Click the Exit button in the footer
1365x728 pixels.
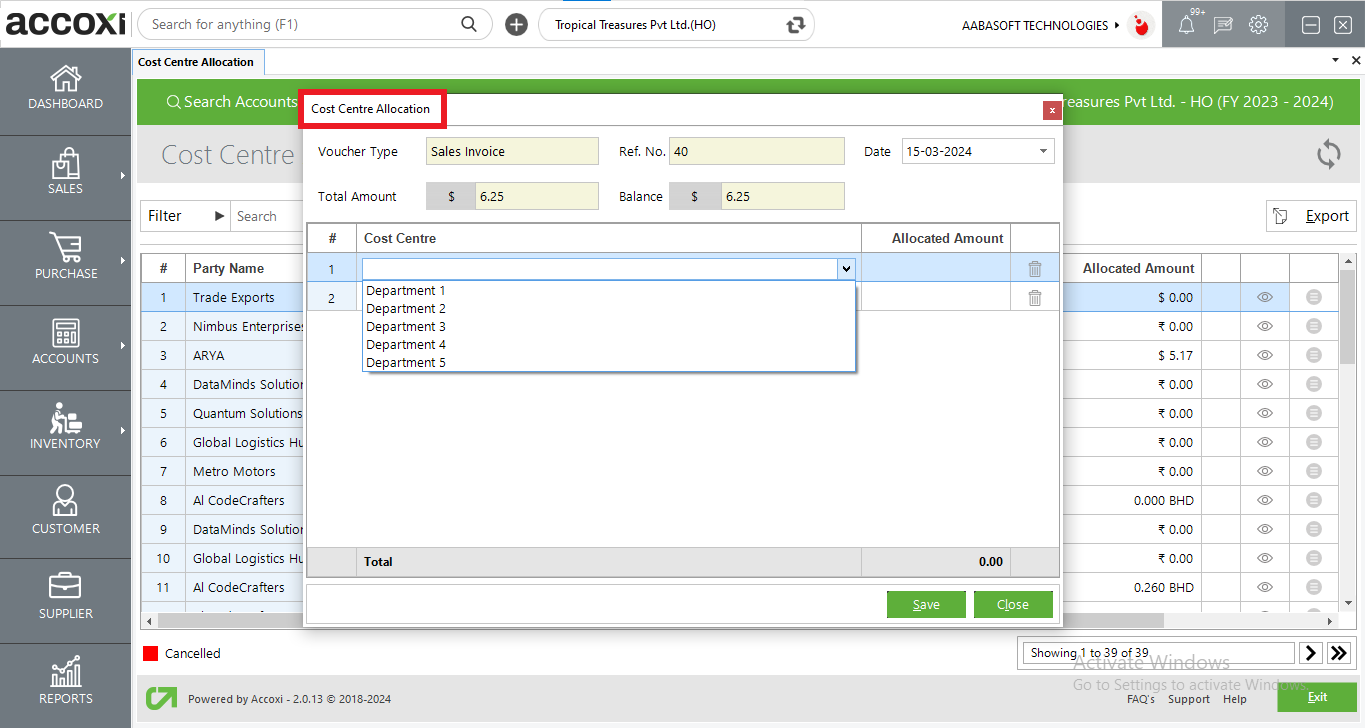pyautogui.click(x=1317, y=697)
